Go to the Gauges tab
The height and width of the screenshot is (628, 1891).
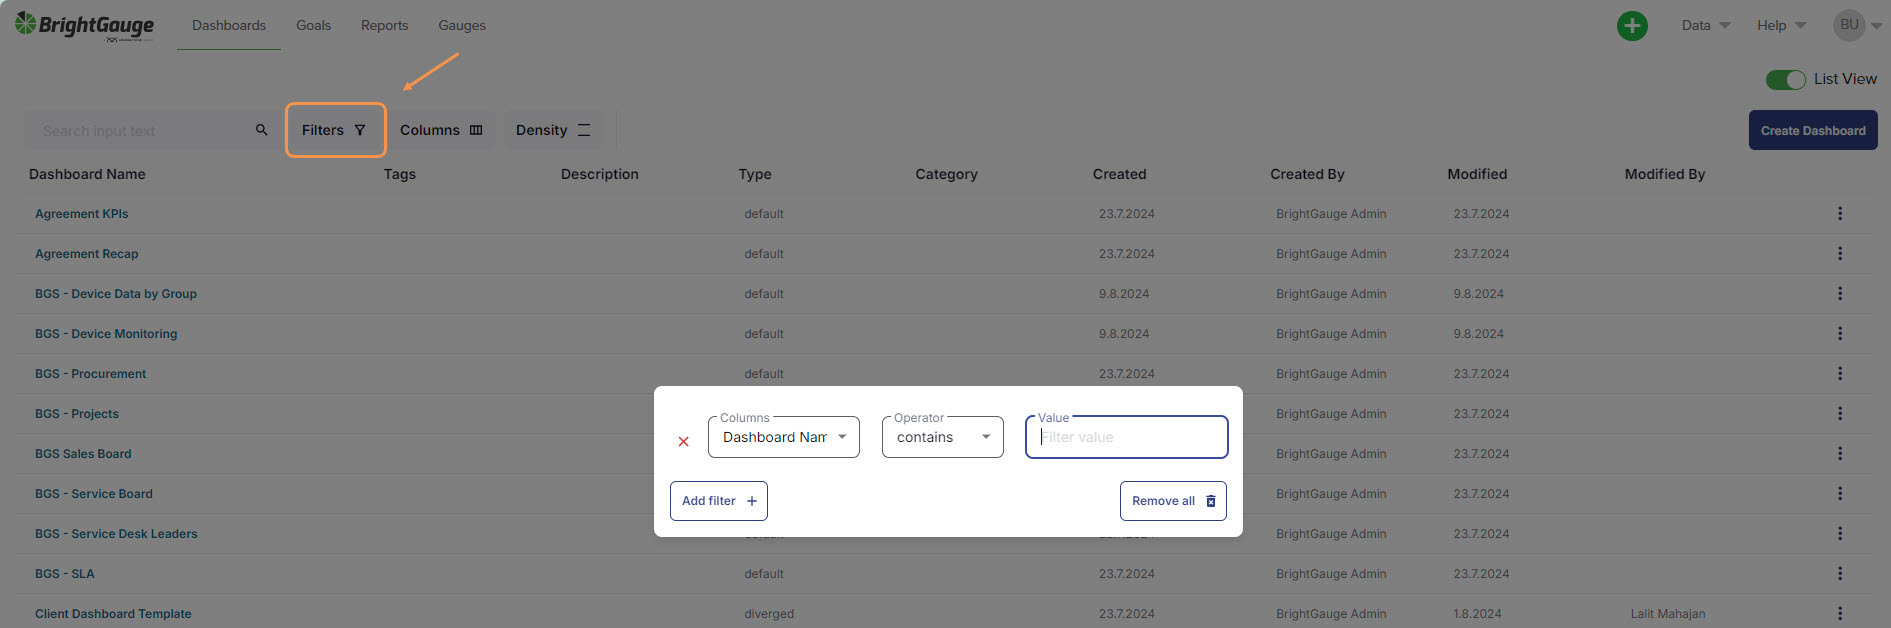point(462,25)
